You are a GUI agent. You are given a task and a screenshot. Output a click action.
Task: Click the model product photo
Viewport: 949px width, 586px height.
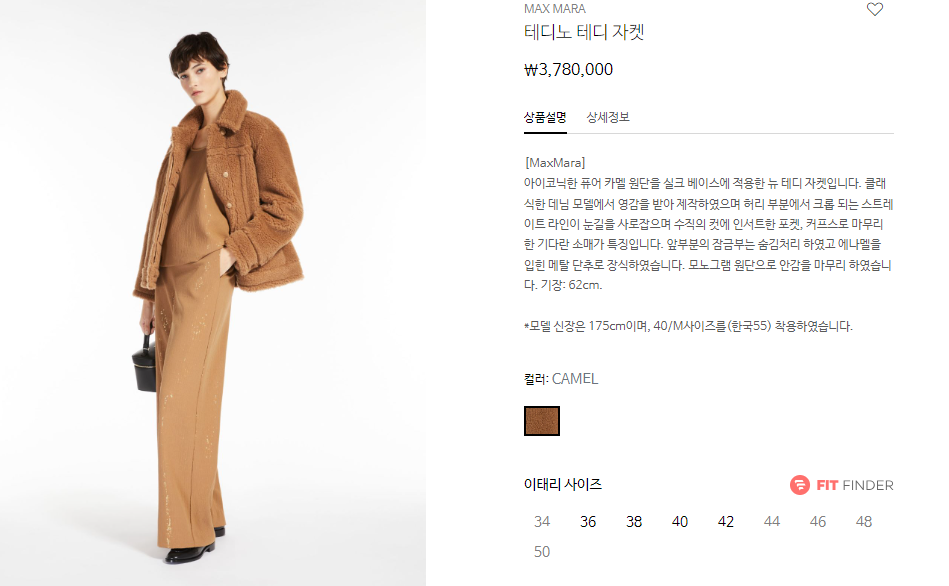[x=212, y=293]
